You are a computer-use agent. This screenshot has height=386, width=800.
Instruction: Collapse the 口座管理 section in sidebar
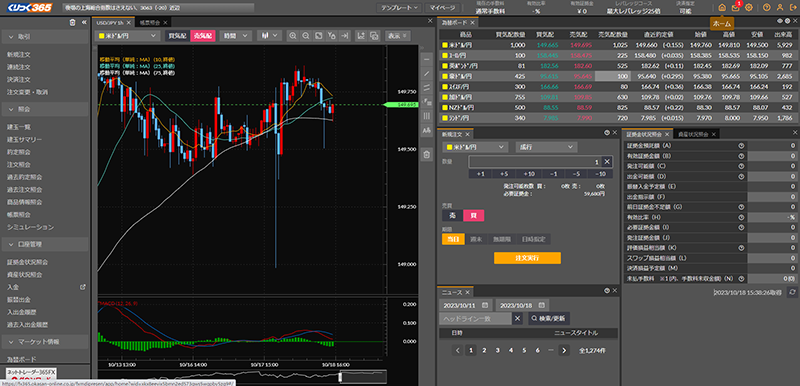(45, 245)
